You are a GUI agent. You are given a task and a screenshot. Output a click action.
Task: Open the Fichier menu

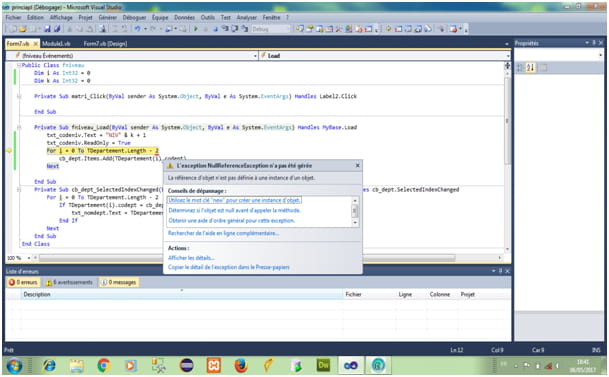pos(14,17)
